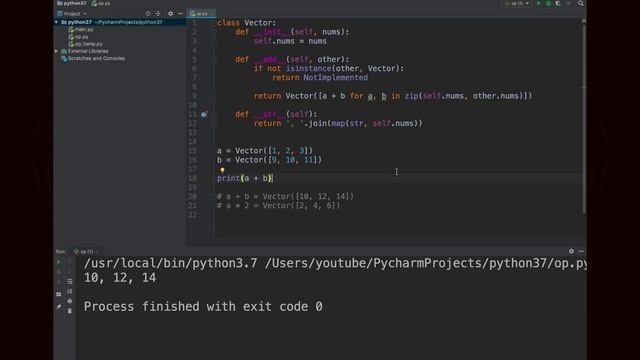Open the Project panel settings gear
The image size is (640, 360).
[170, 13]
